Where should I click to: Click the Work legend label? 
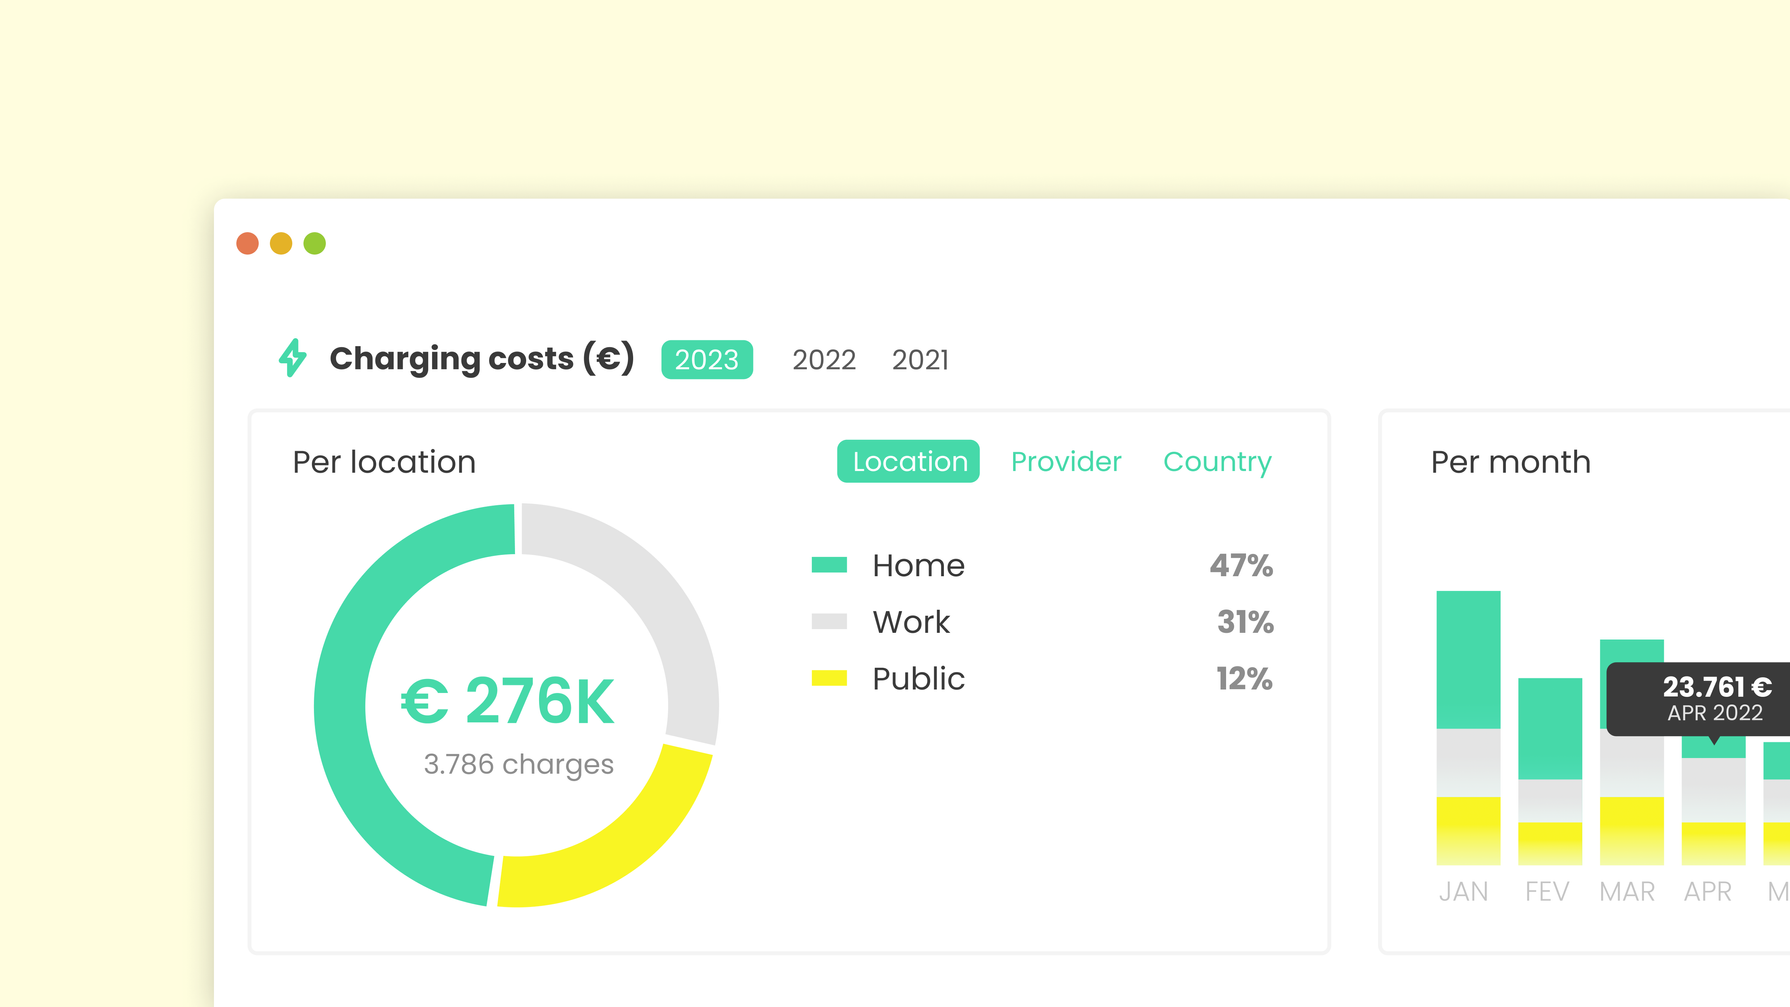pyautogui.click(x=911, y=622)
